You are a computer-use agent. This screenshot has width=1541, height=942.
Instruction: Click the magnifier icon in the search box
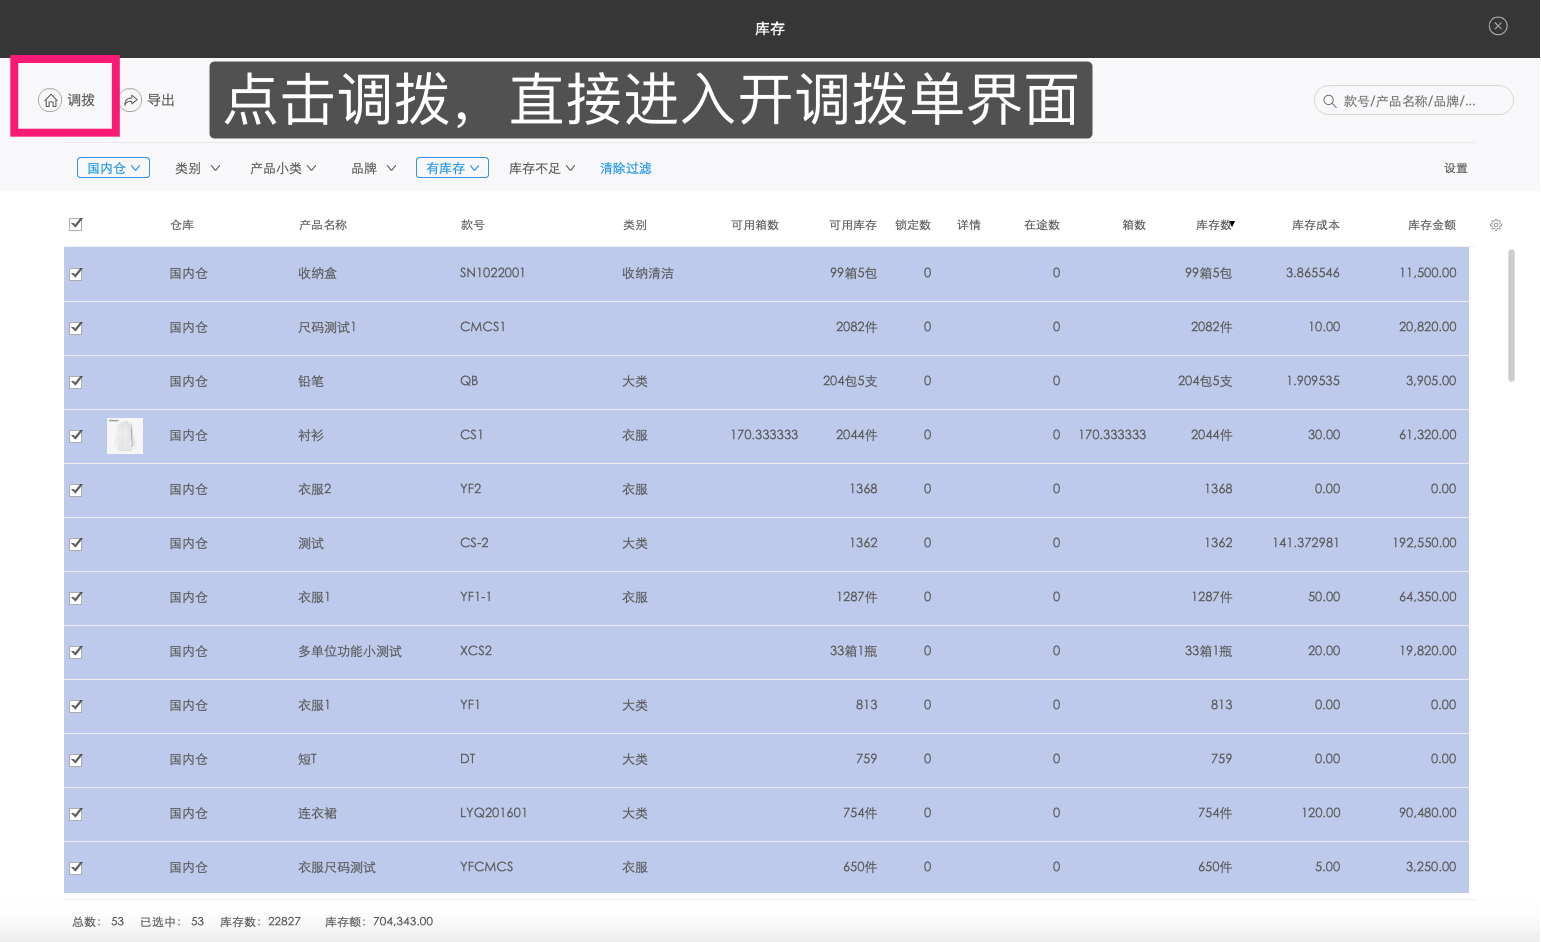point(1330,100)
